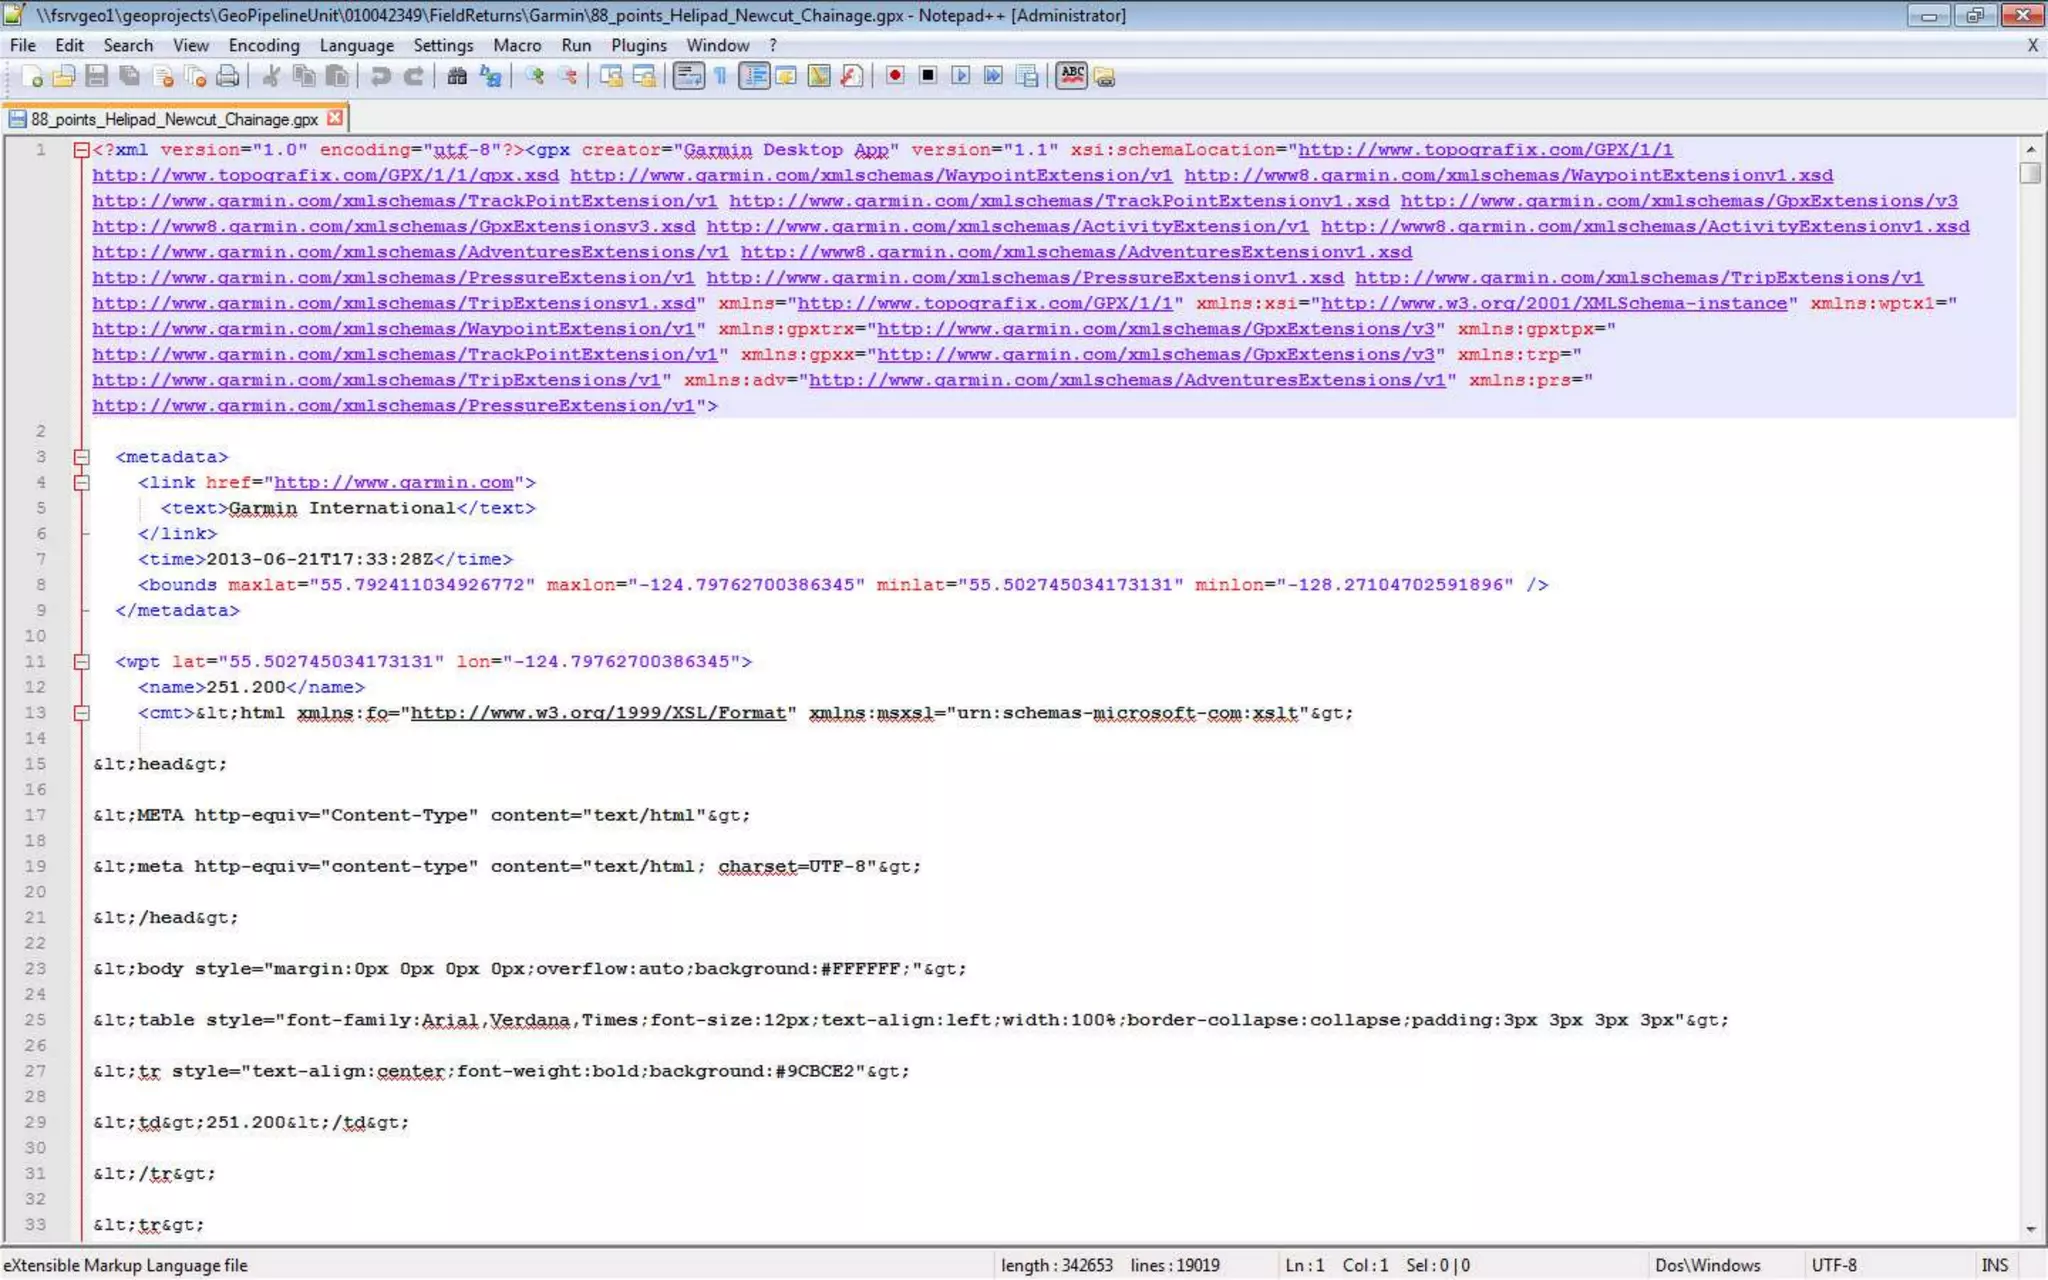Start macro recording with red dot icon
The height and width of the screenshot is (1280, 2048).
point(895,76)
